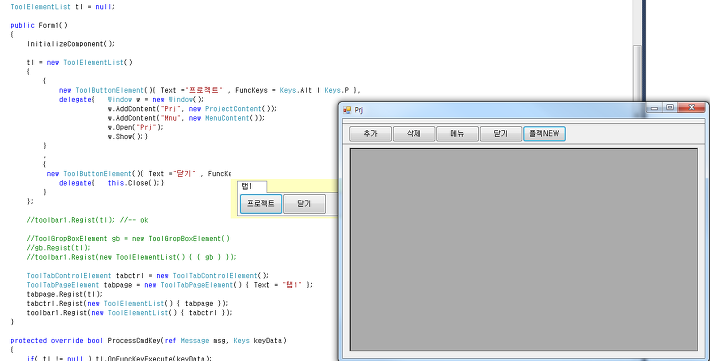Click the gray content panel in Prj

click(x=524, y=249)
